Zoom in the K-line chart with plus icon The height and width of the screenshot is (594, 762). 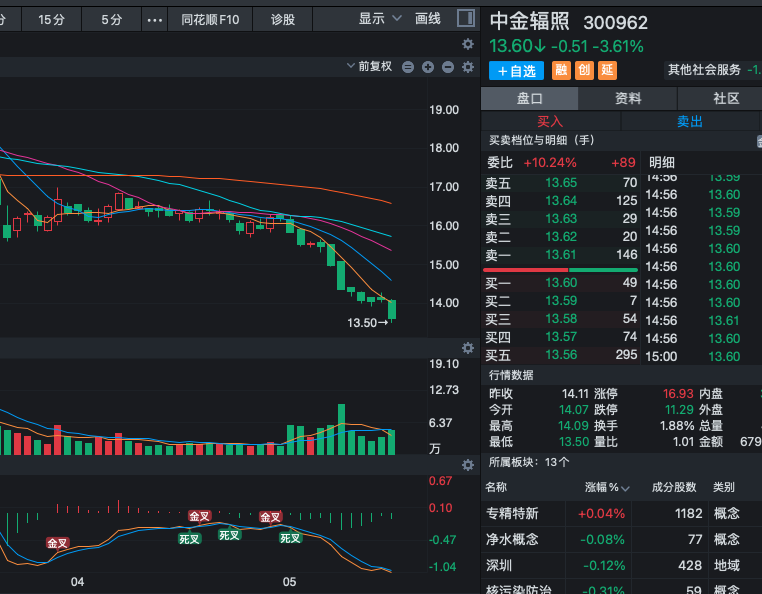[x=428, y=67]
